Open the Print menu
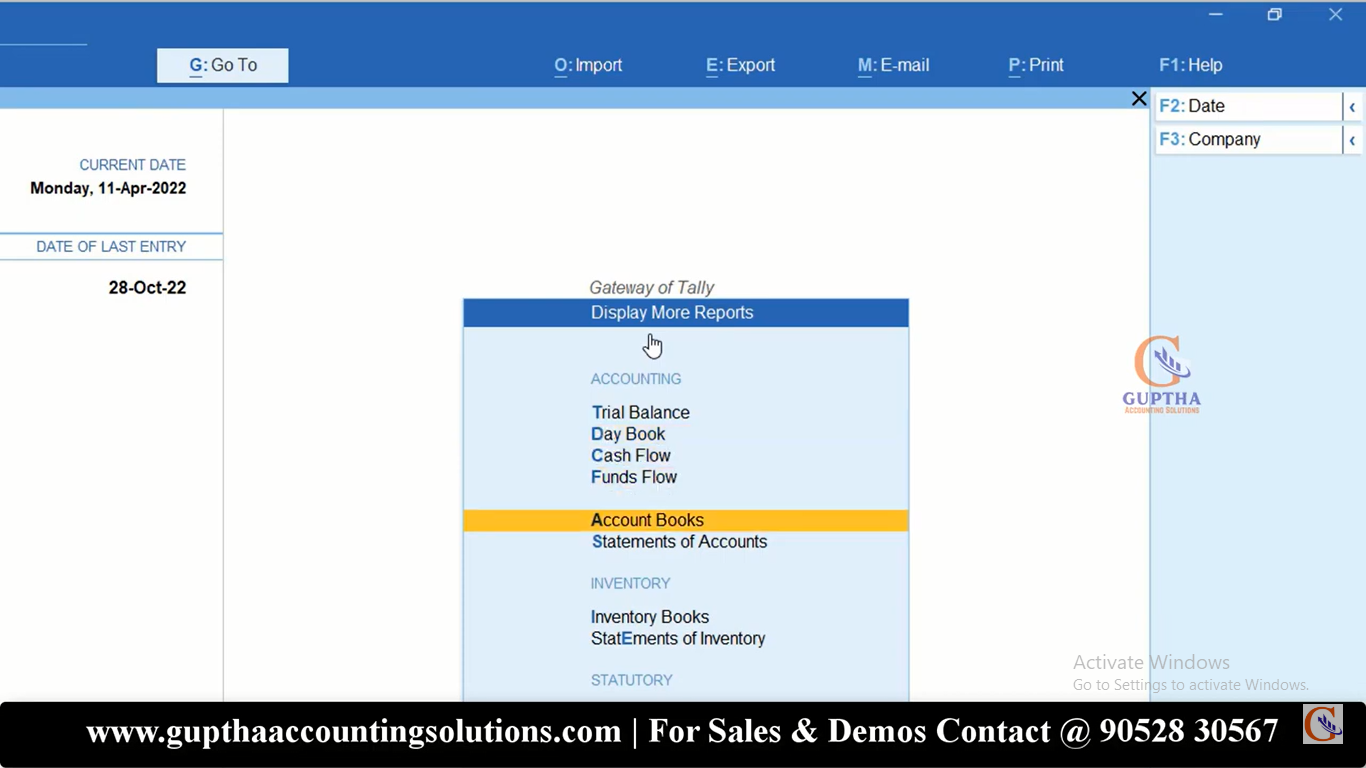This screenshot has height=768, width=1366. [x=1036, y=65]
